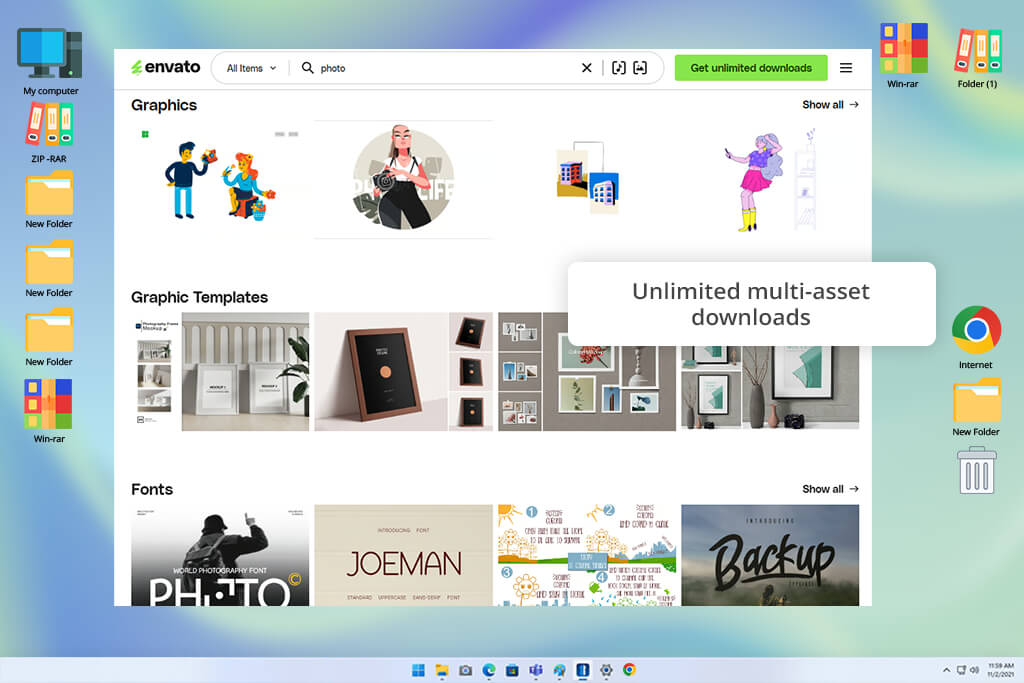
Task: Launch Microsoft Edge from taskbar
Action: click(488, 670)
